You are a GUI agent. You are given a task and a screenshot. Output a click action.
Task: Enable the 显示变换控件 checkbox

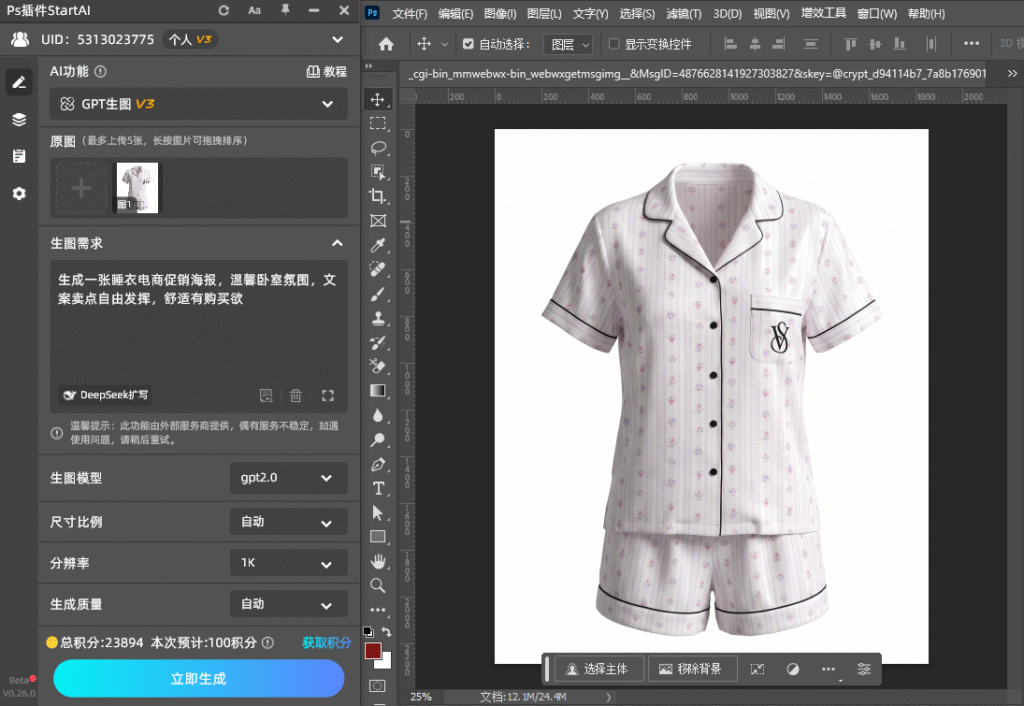click(614, 44)
